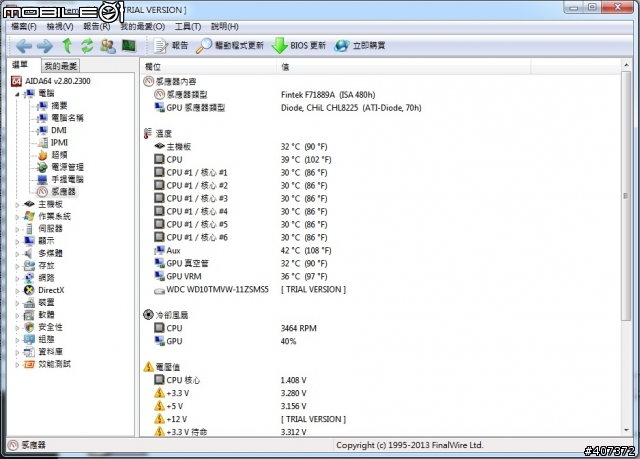Click the 立即購買 toolbar button
The width and height of the screenshot is (640, 459).
coord(360,45)
